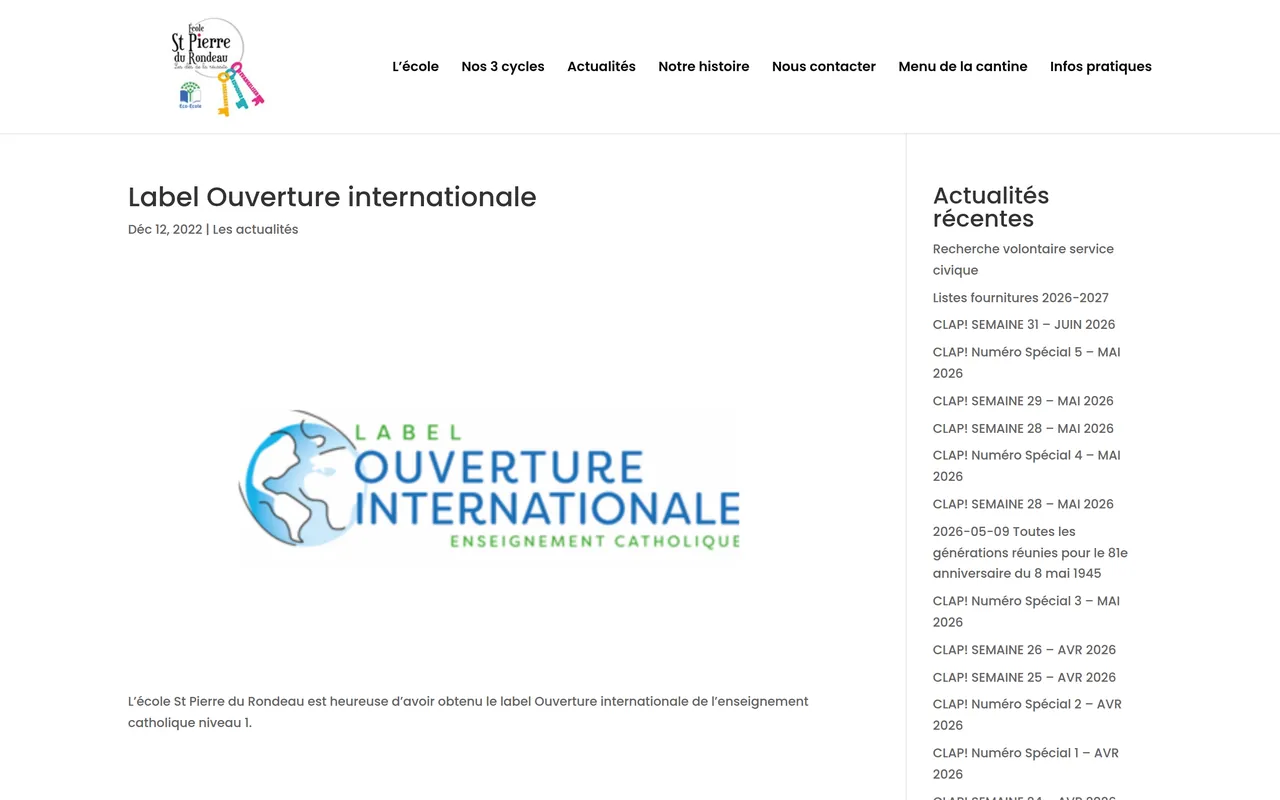Click the Les actualités category link
This screenshot has height=800, width=1280.
(x=255, y=229)
